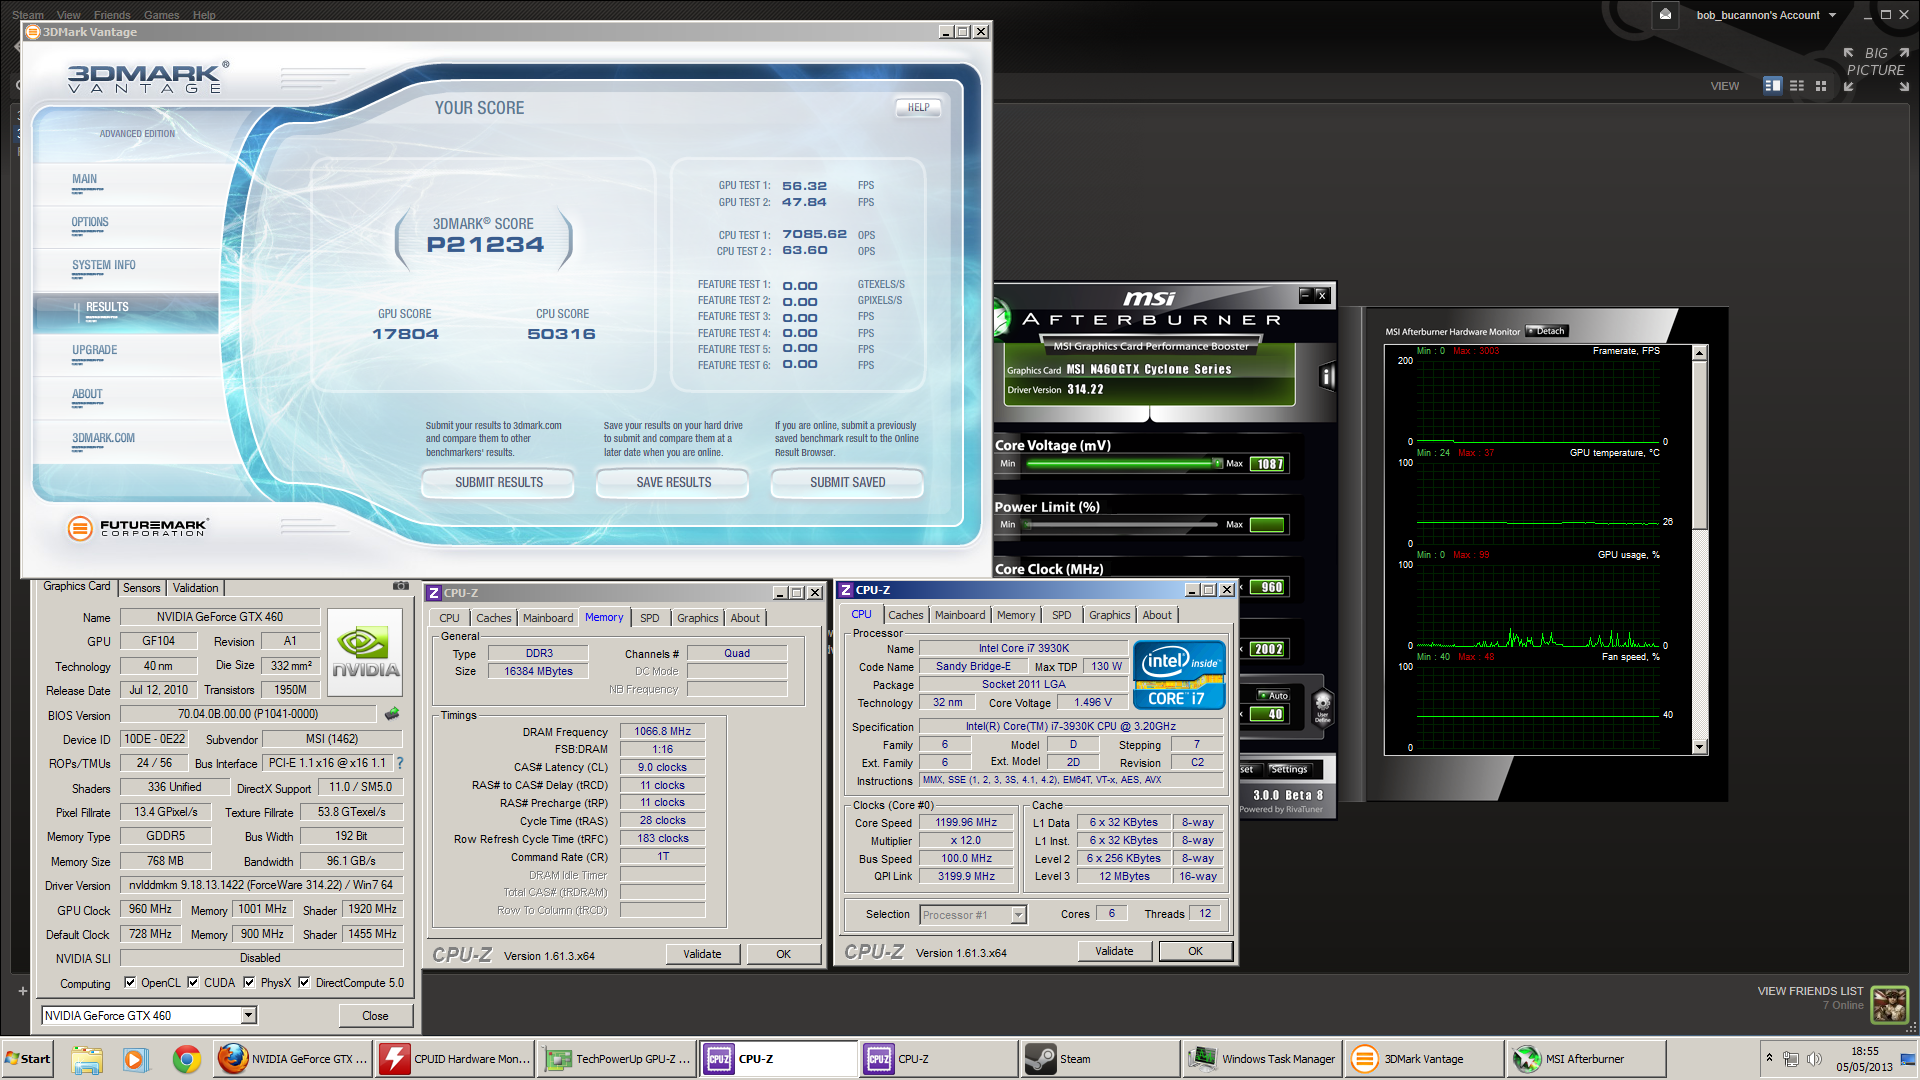Click the Start button on the taskbar
Viewport: 1920px width, 1080px height.
pos(28,1059)
